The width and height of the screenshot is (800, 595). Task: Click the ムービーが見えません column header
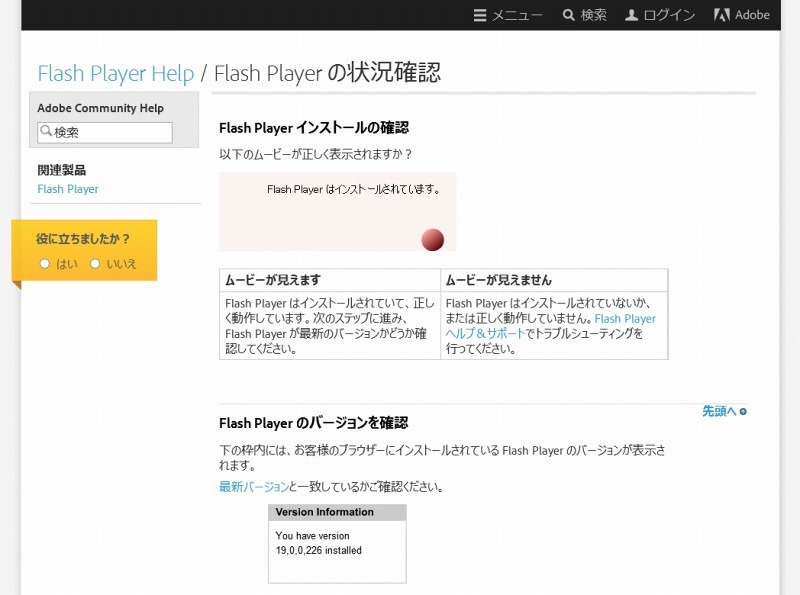[x=554, y=280]
